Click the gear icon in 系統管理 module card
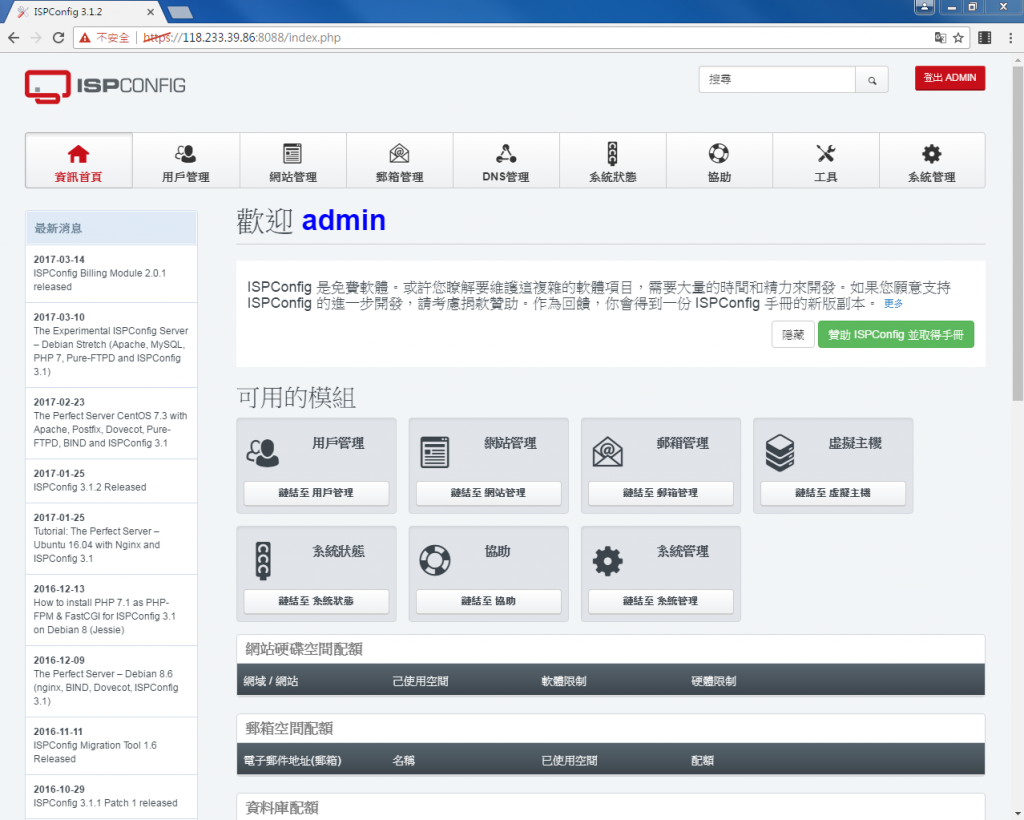Viewport: 1024px width, 820px height. pos(607,560)
